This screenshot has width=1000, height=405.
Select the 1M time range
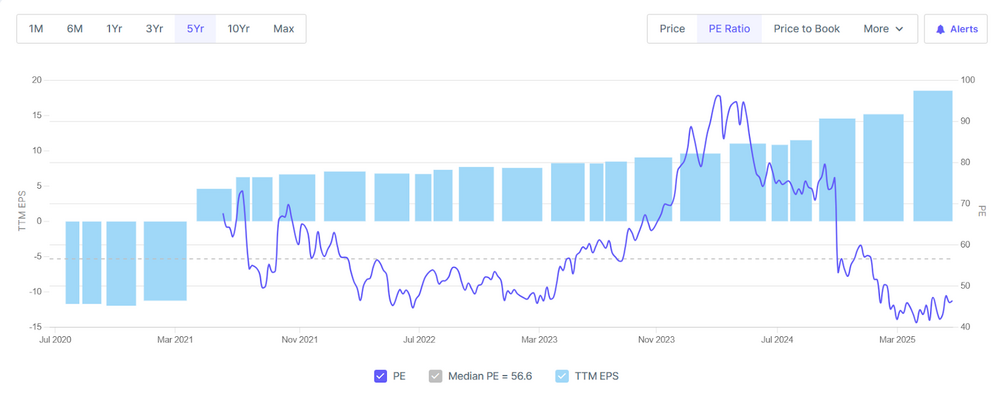click(x=36, y=29)
